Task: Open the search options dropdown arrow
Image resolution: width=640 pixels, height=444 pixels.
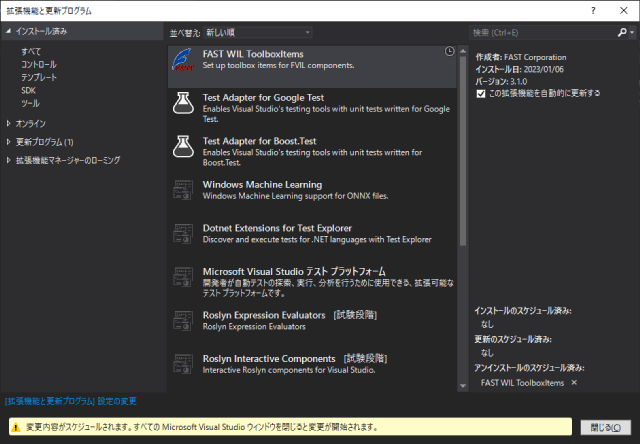Action: (632, 32)
